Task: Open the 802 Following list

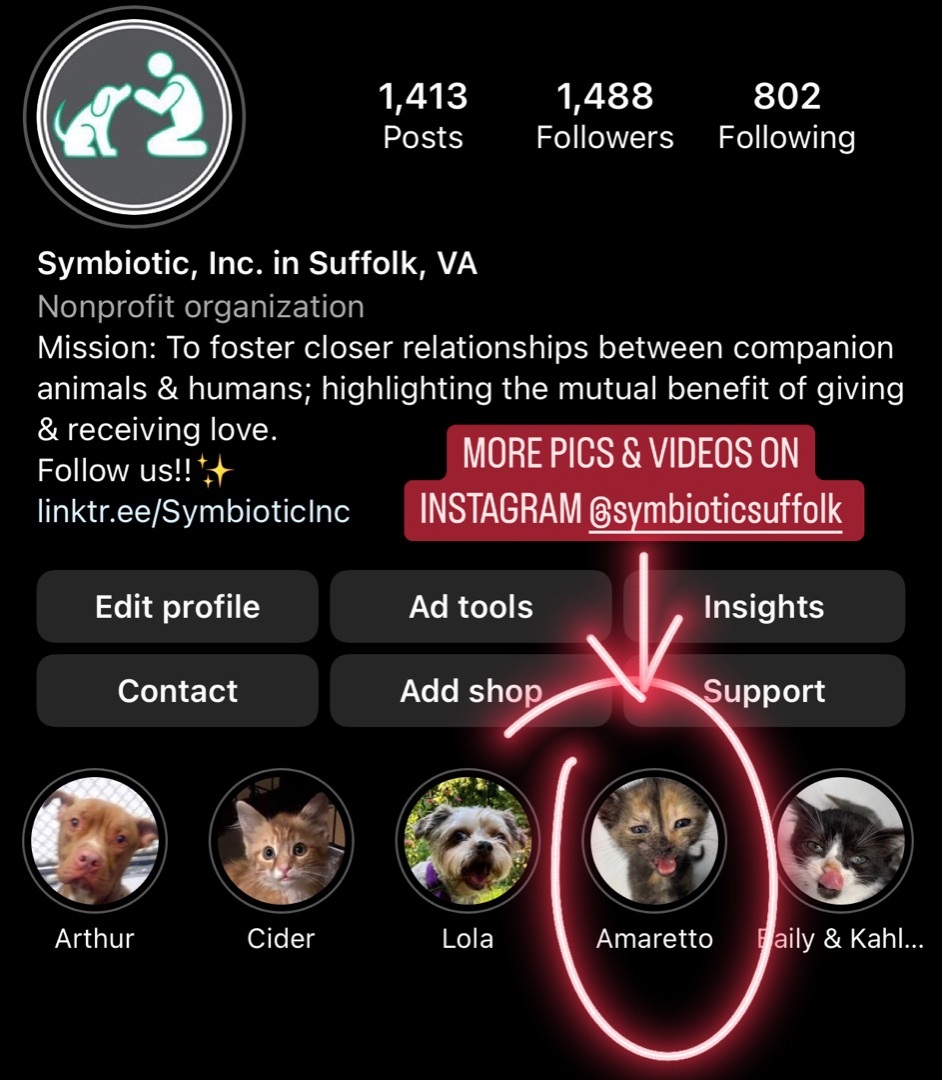Action: coord(787,116)
